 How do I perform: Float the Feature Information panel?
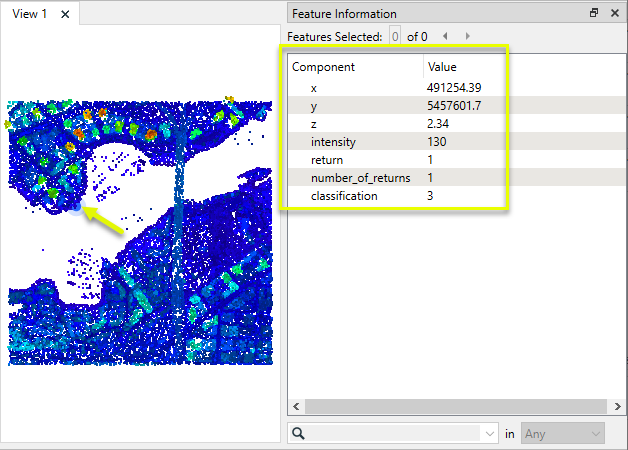[x=594, y=13]
